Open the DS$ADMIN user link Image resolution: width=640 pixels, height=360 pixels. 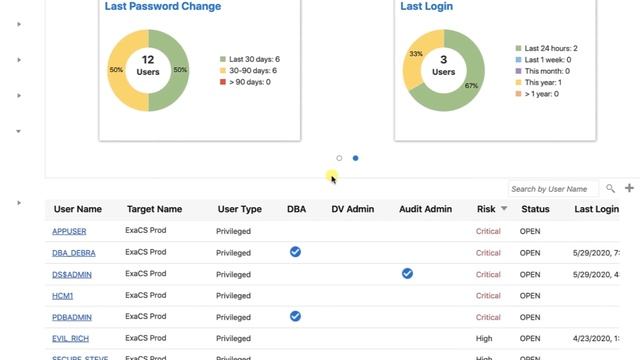point(72,275)
